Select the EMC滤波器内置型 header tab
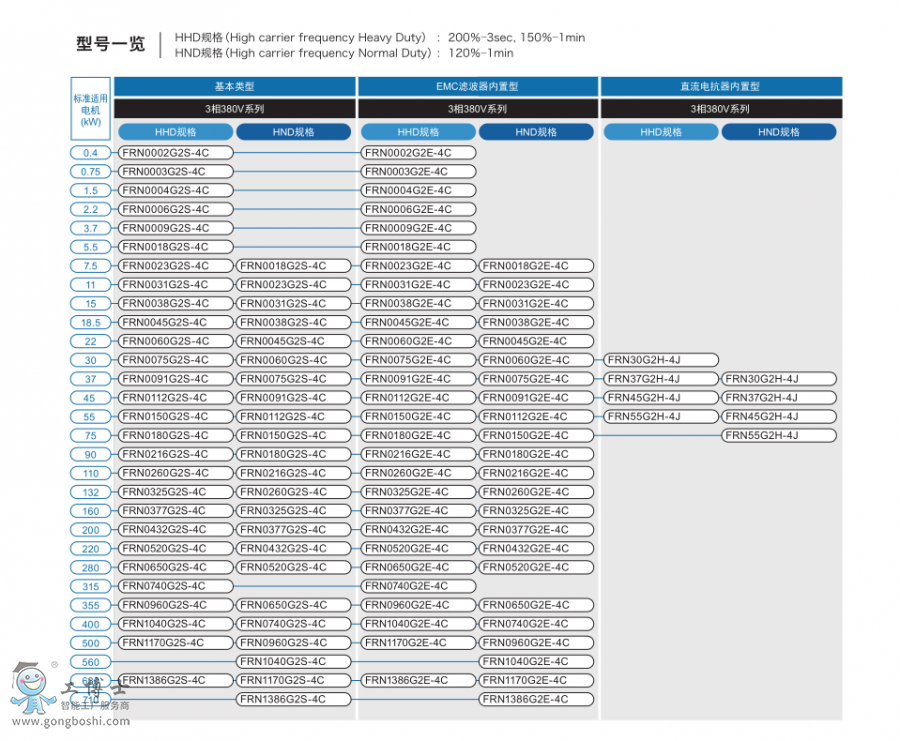Screen dimensions: 900x741 click(477, 87)
